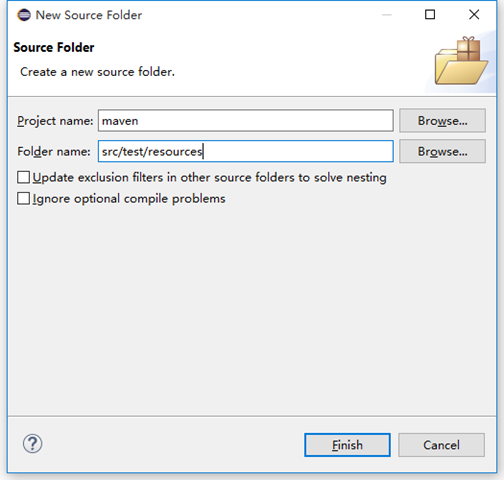Click the Eclipse logo in the title bar

click(x=24, y=15)
